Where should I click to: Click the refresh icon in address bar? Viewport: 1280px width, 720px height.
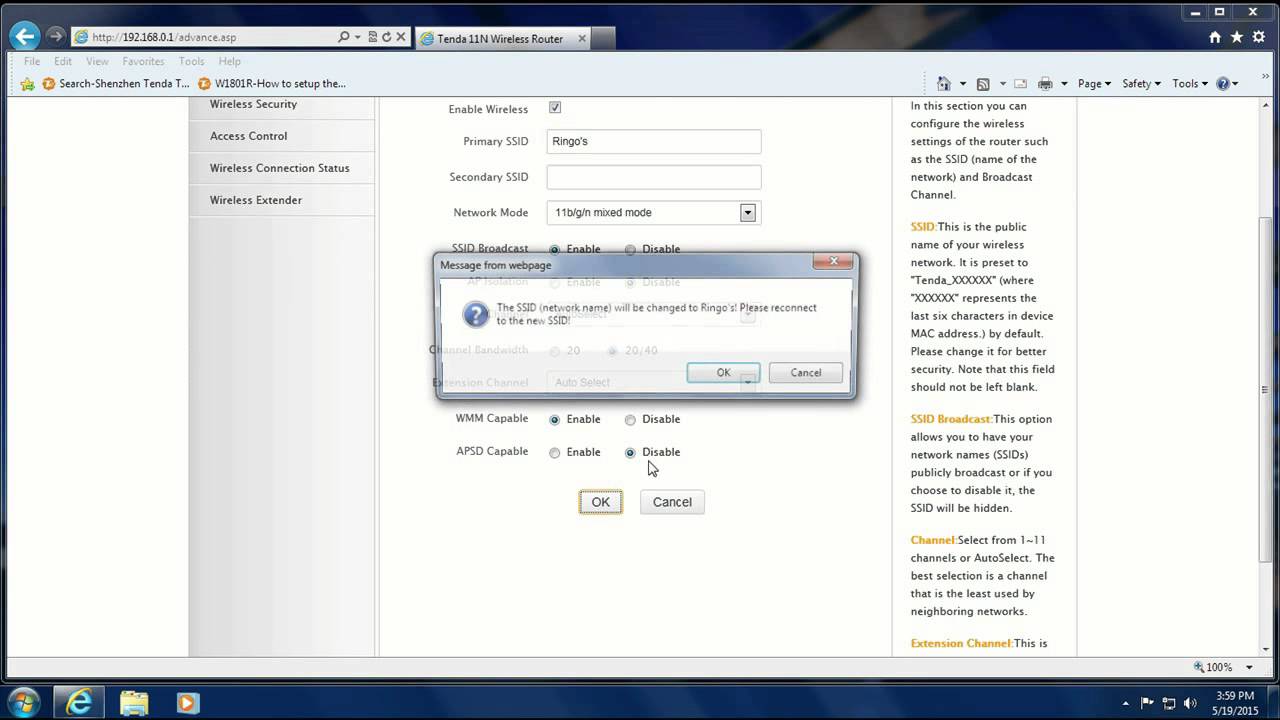pos(386,37)
